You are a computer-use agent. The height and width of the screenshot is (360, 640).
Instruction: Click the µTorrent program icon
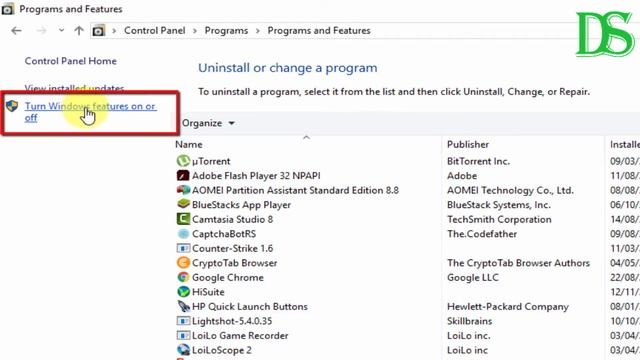(183, 161)
